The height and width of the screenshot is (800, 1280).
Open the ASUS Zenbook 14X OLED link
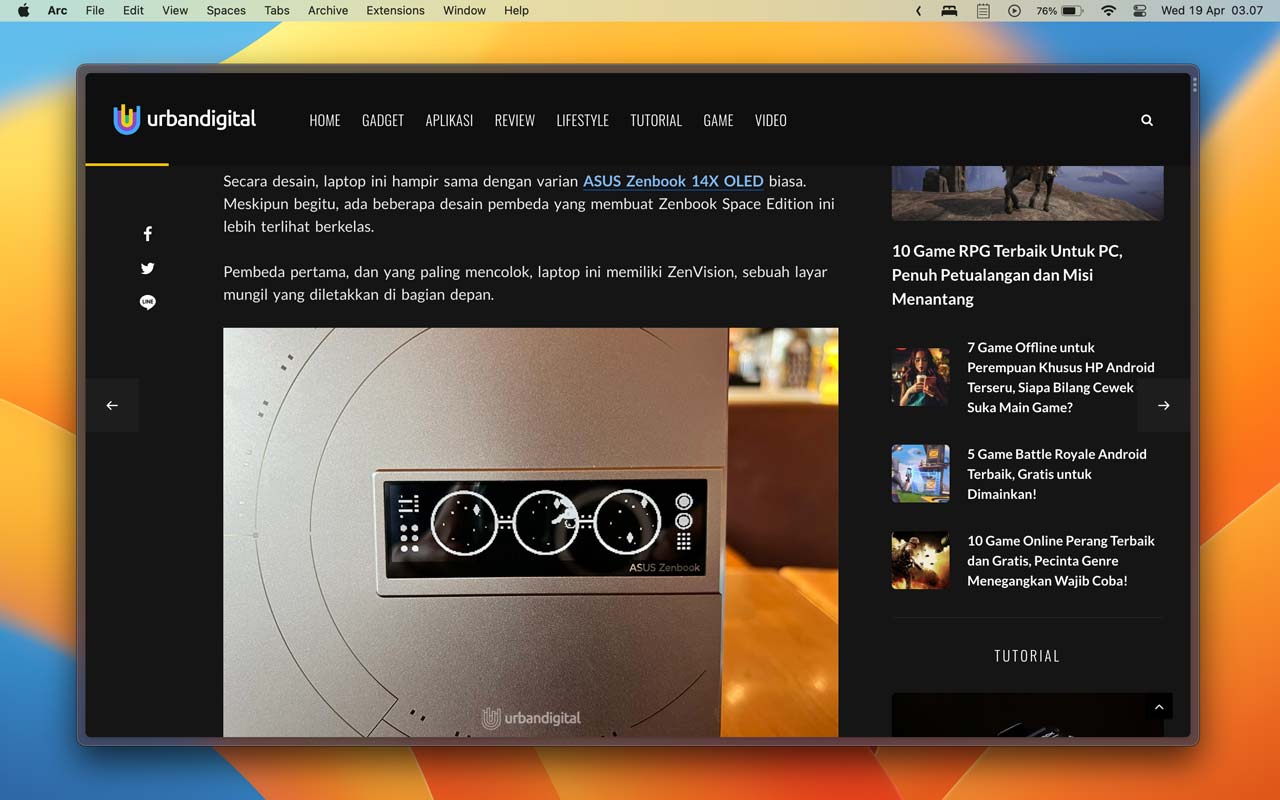click(672, 181)
